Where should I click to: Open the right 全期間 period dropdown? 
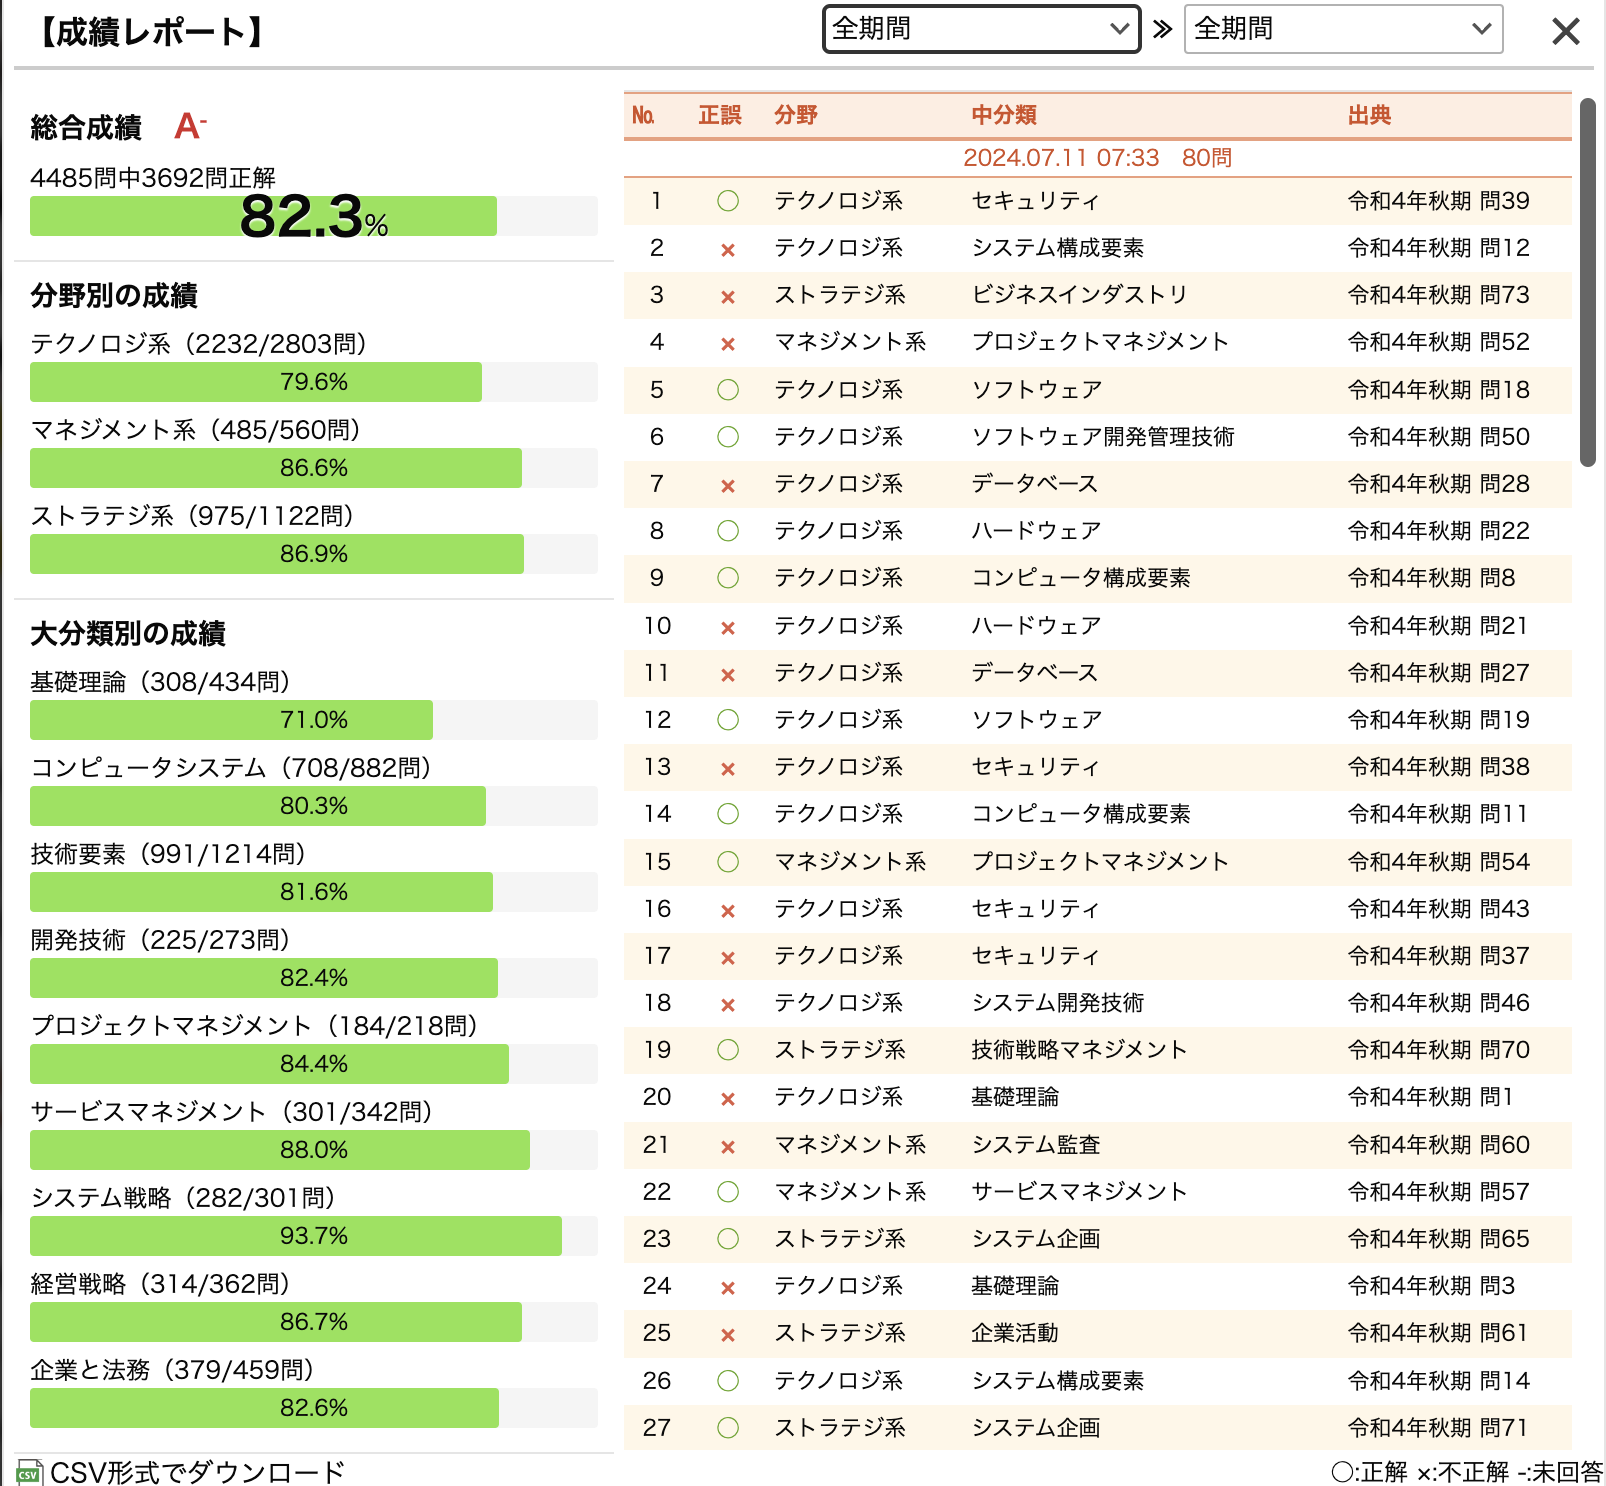pos(1341,29)
